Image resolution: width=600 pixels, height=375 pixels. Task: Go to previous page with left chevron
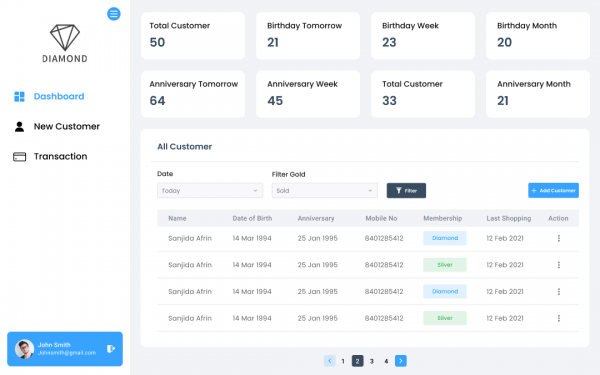pos(329,361)
